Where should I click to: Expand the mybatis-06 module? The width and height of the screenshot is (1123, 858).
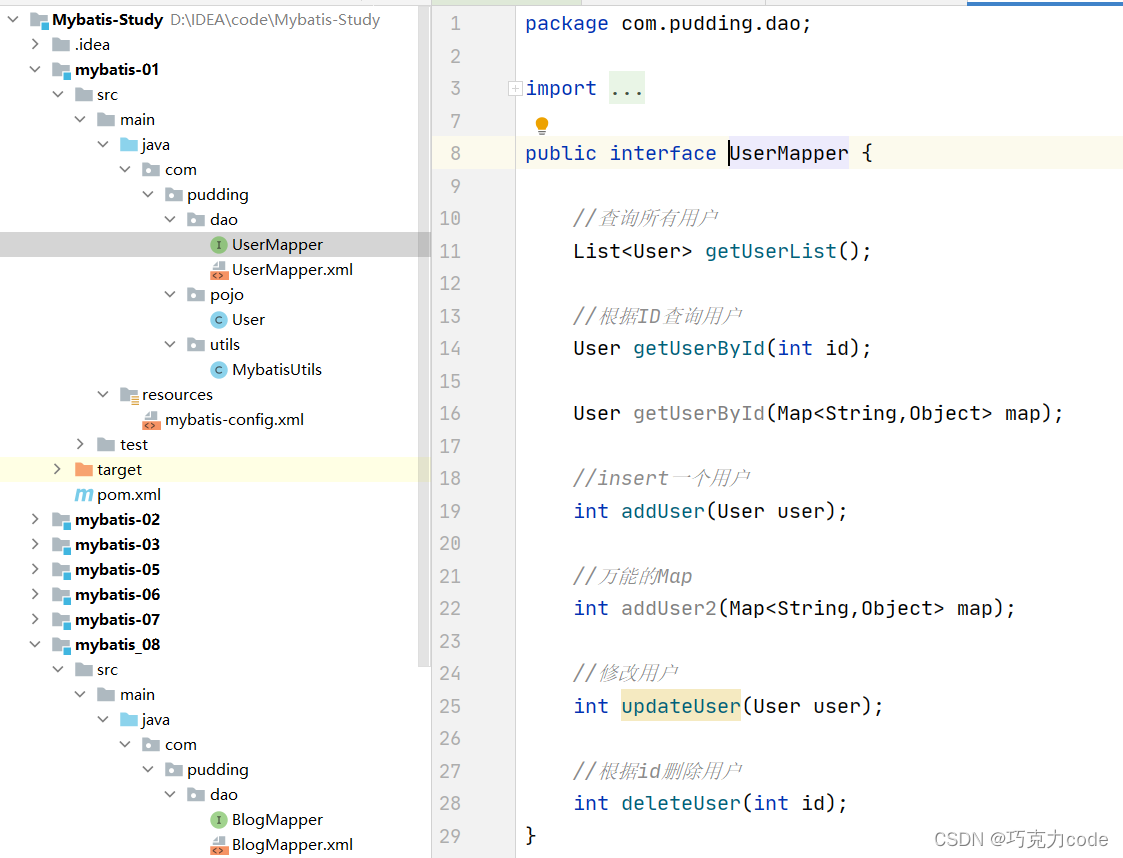(35, 595)
